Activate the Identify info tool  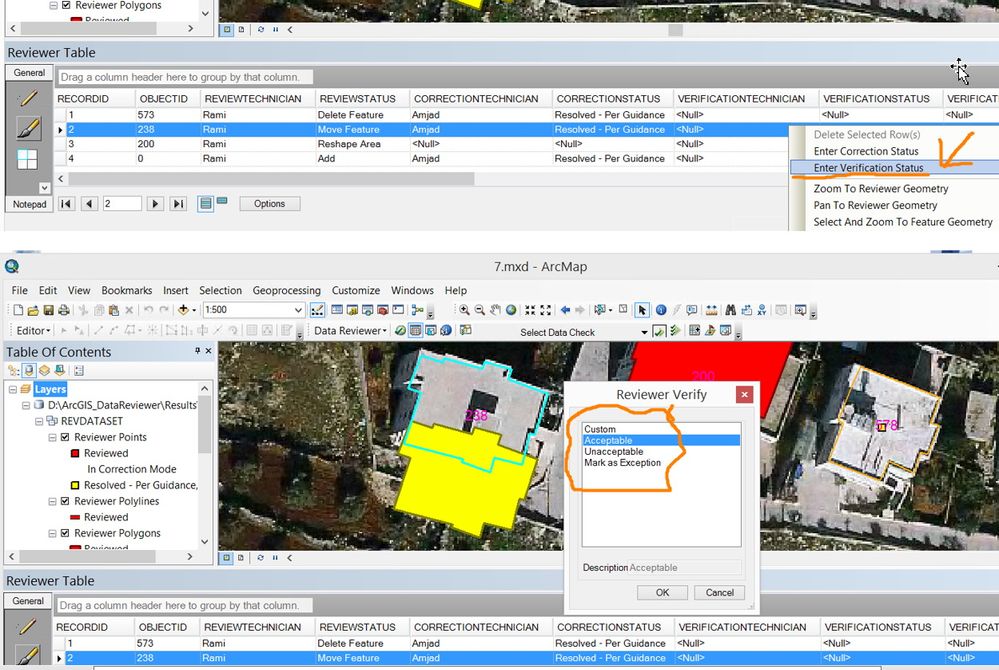(x=660, y=311)
